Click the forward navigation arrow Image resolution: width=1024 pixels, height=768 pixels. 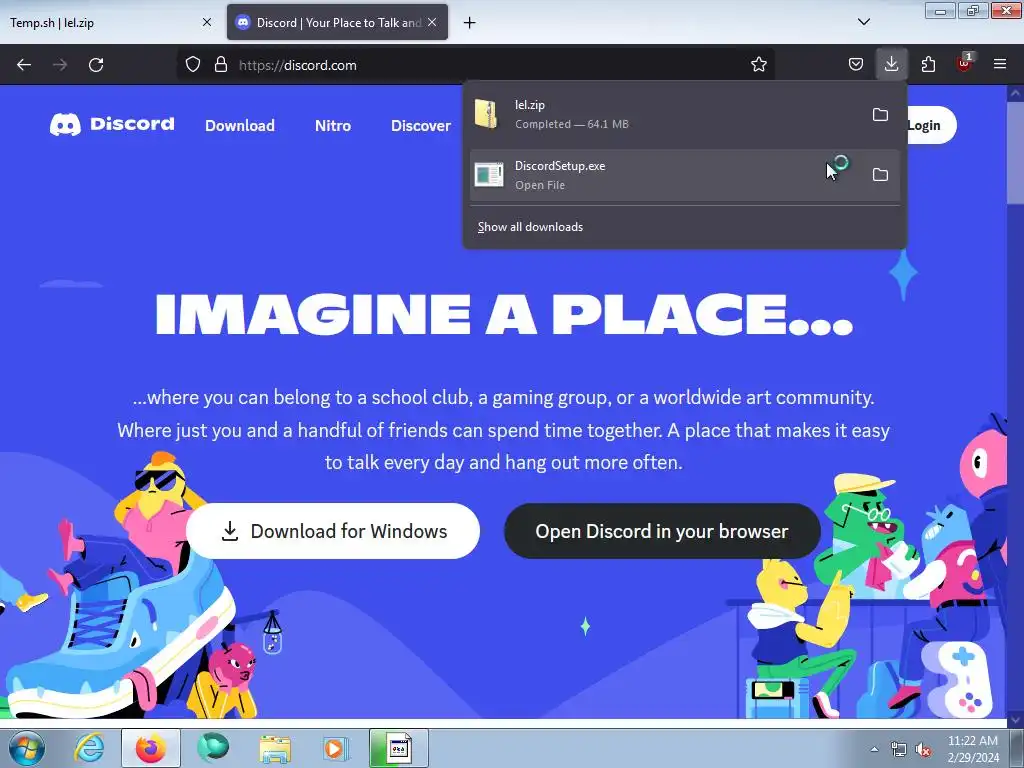tap(60, 65)
